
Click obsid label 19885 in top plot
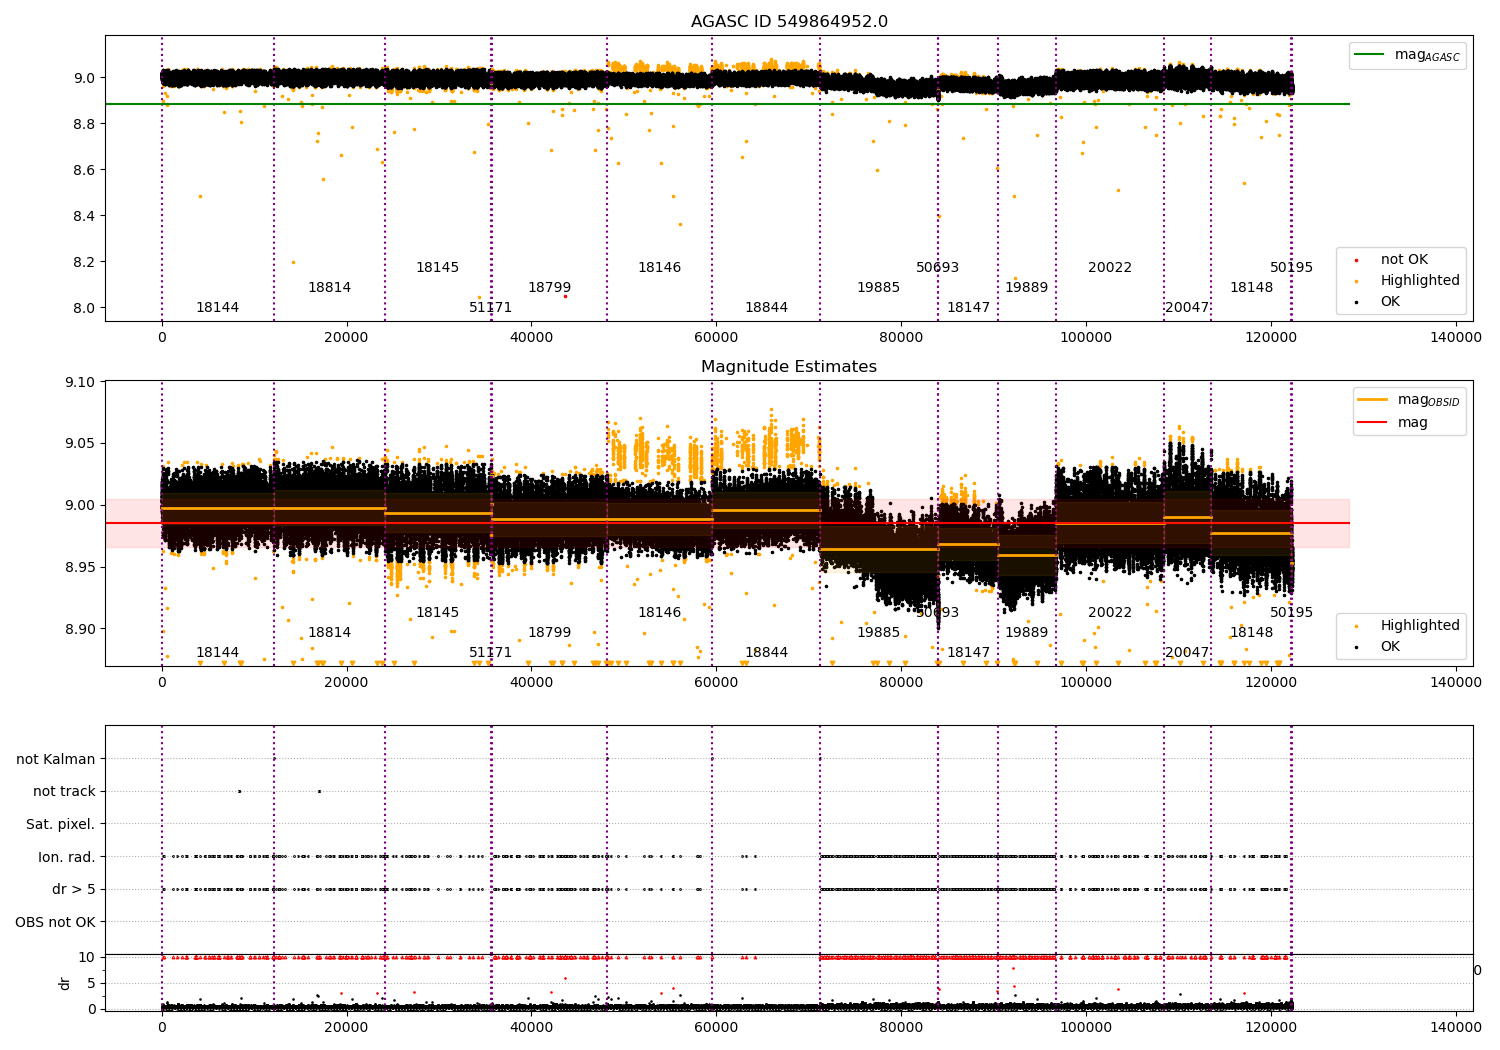(878, 288)
